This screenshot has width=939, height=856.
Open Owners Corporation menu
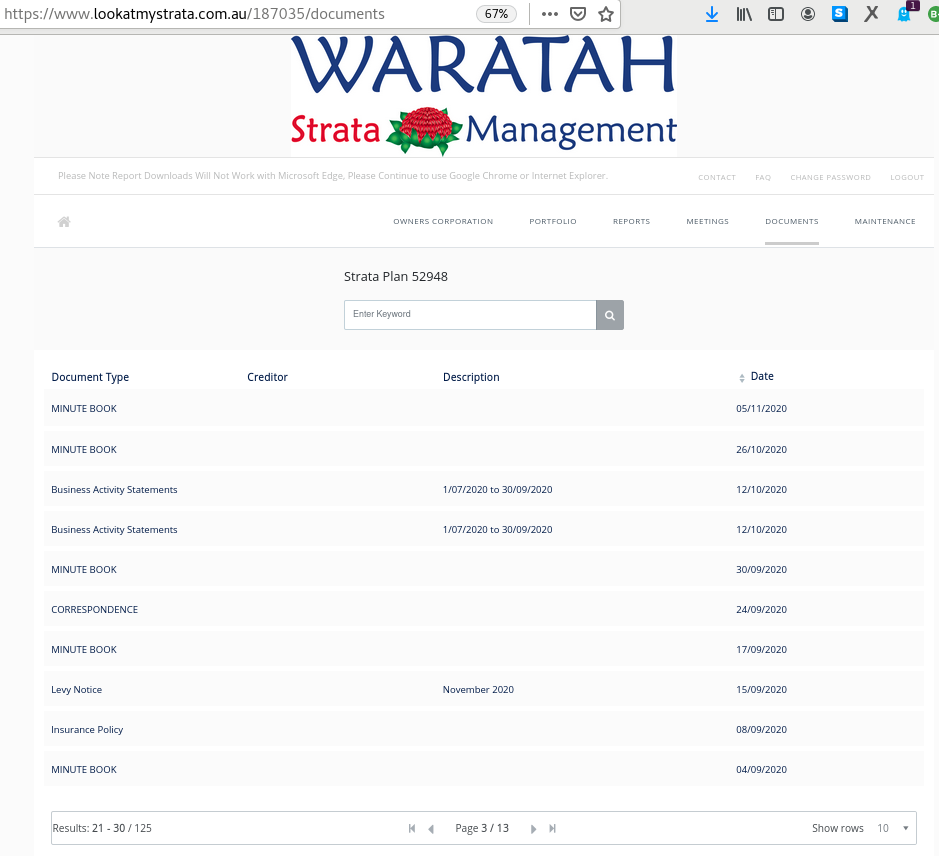(x=443, y=222)
